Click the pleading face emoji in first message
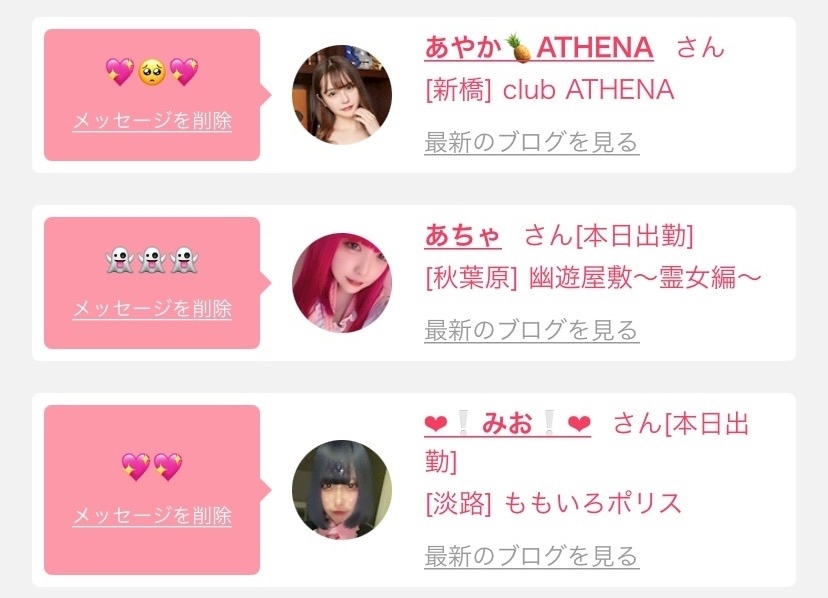 point(152,72)
